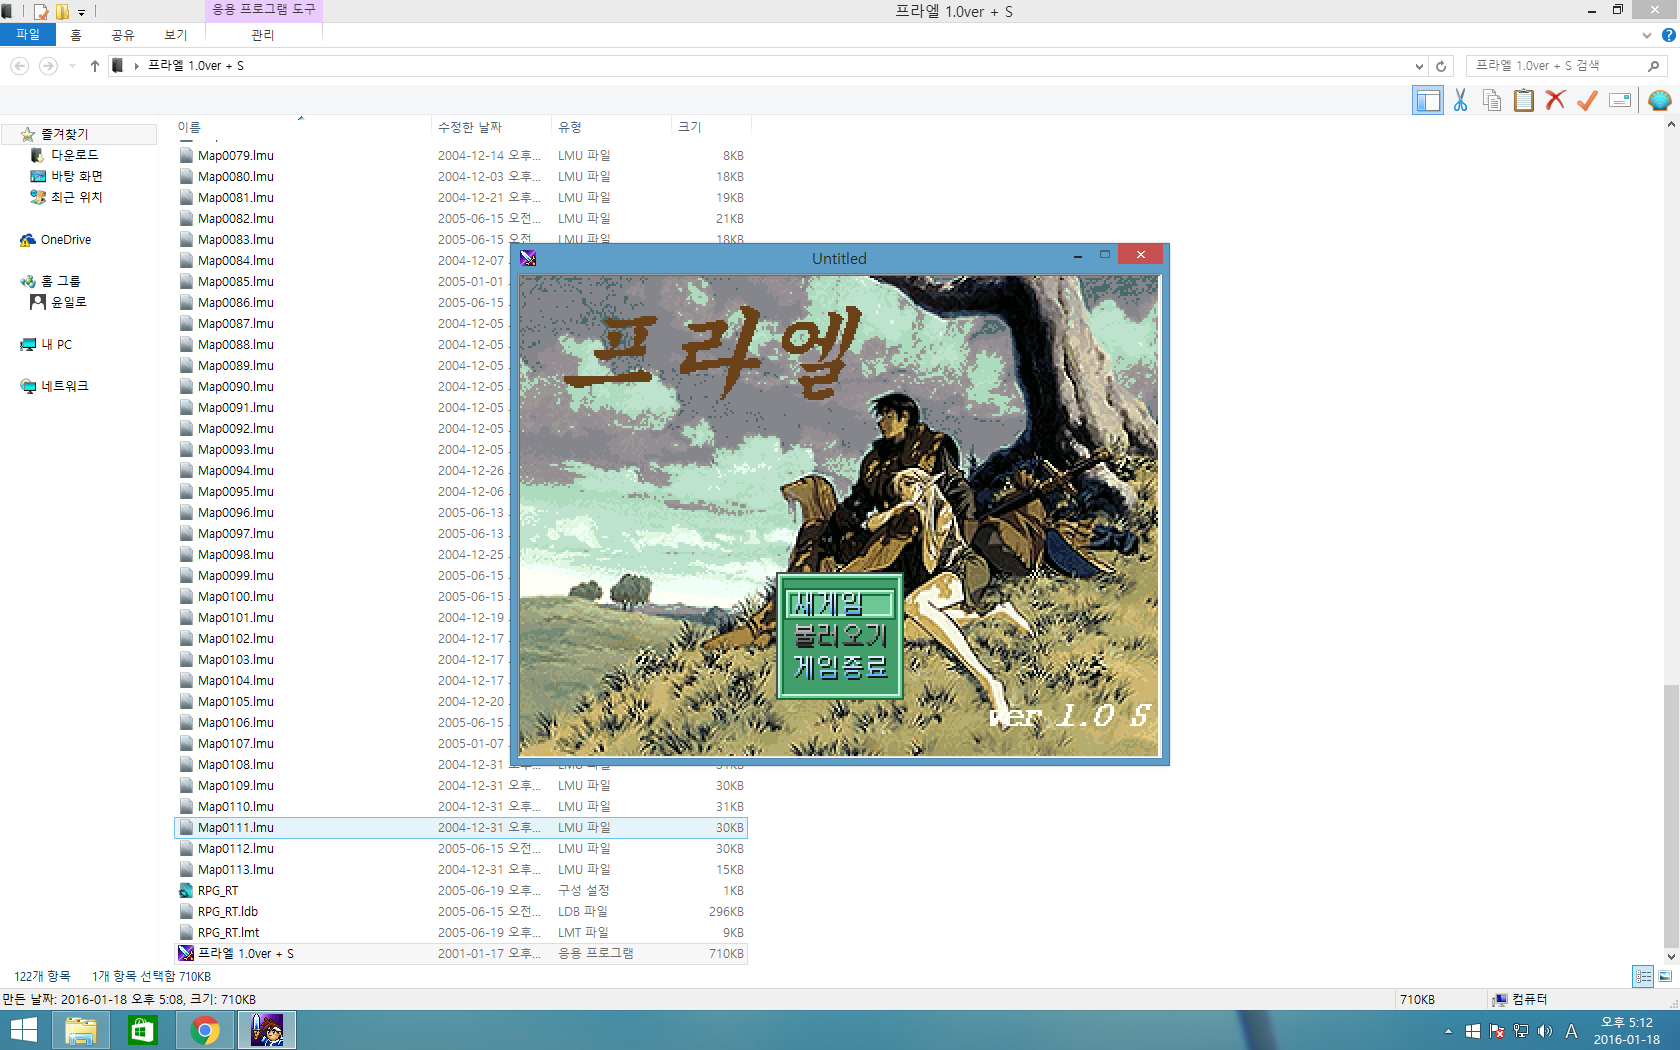The width and height of the screenshot is (1680, 1050).
Task: Click the orange checkmark Properties icon
Action: [x=1587, y=101]
